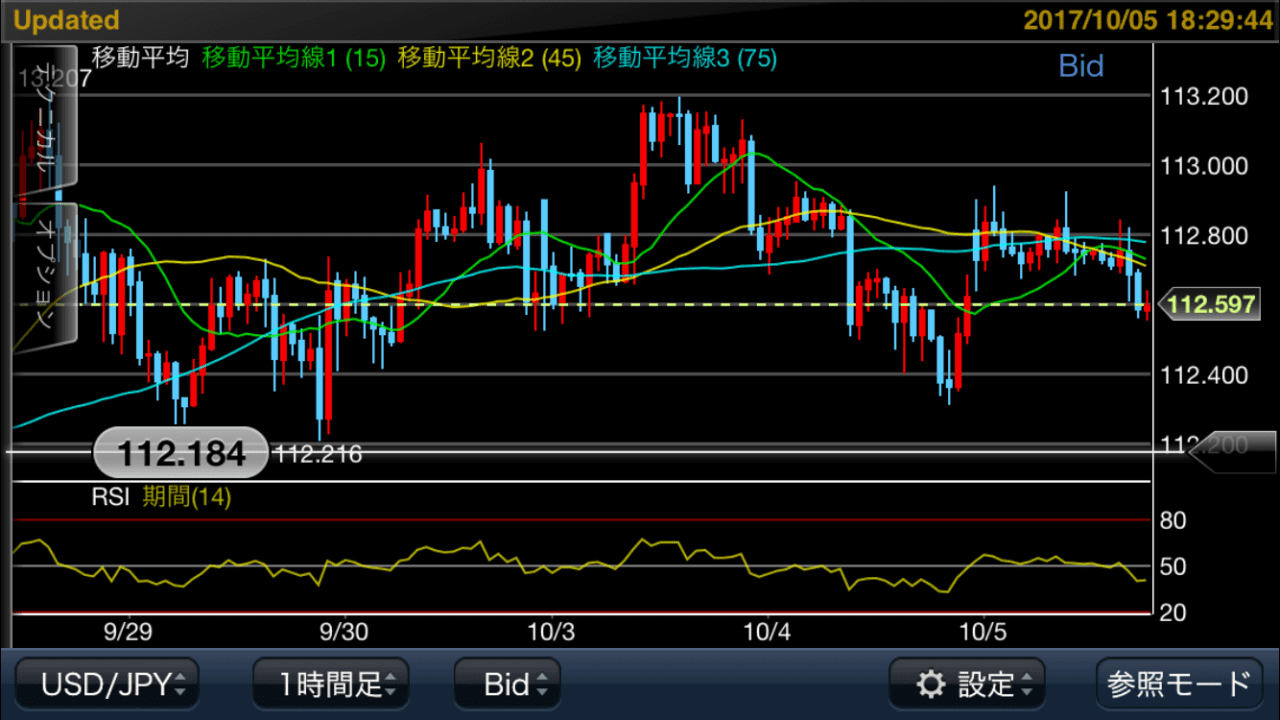Screen dimensions: 1280x720
Task: Tap the 10/3 date axis label
Action: pyautogui.click(x=553, y=632)
